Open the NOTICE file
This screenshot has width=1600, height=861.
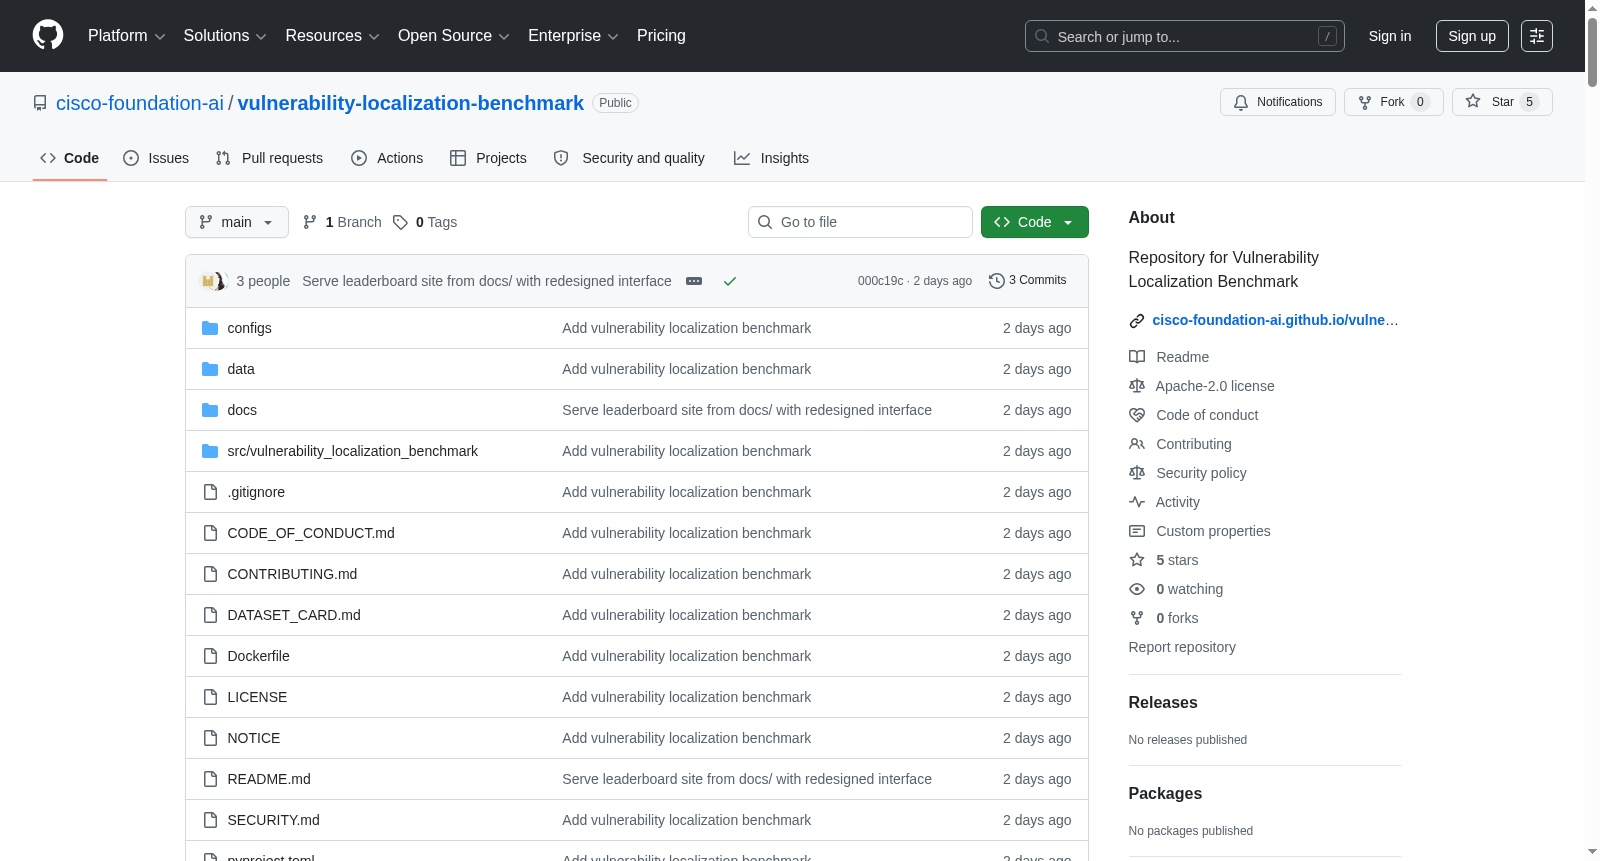point(254,738)
